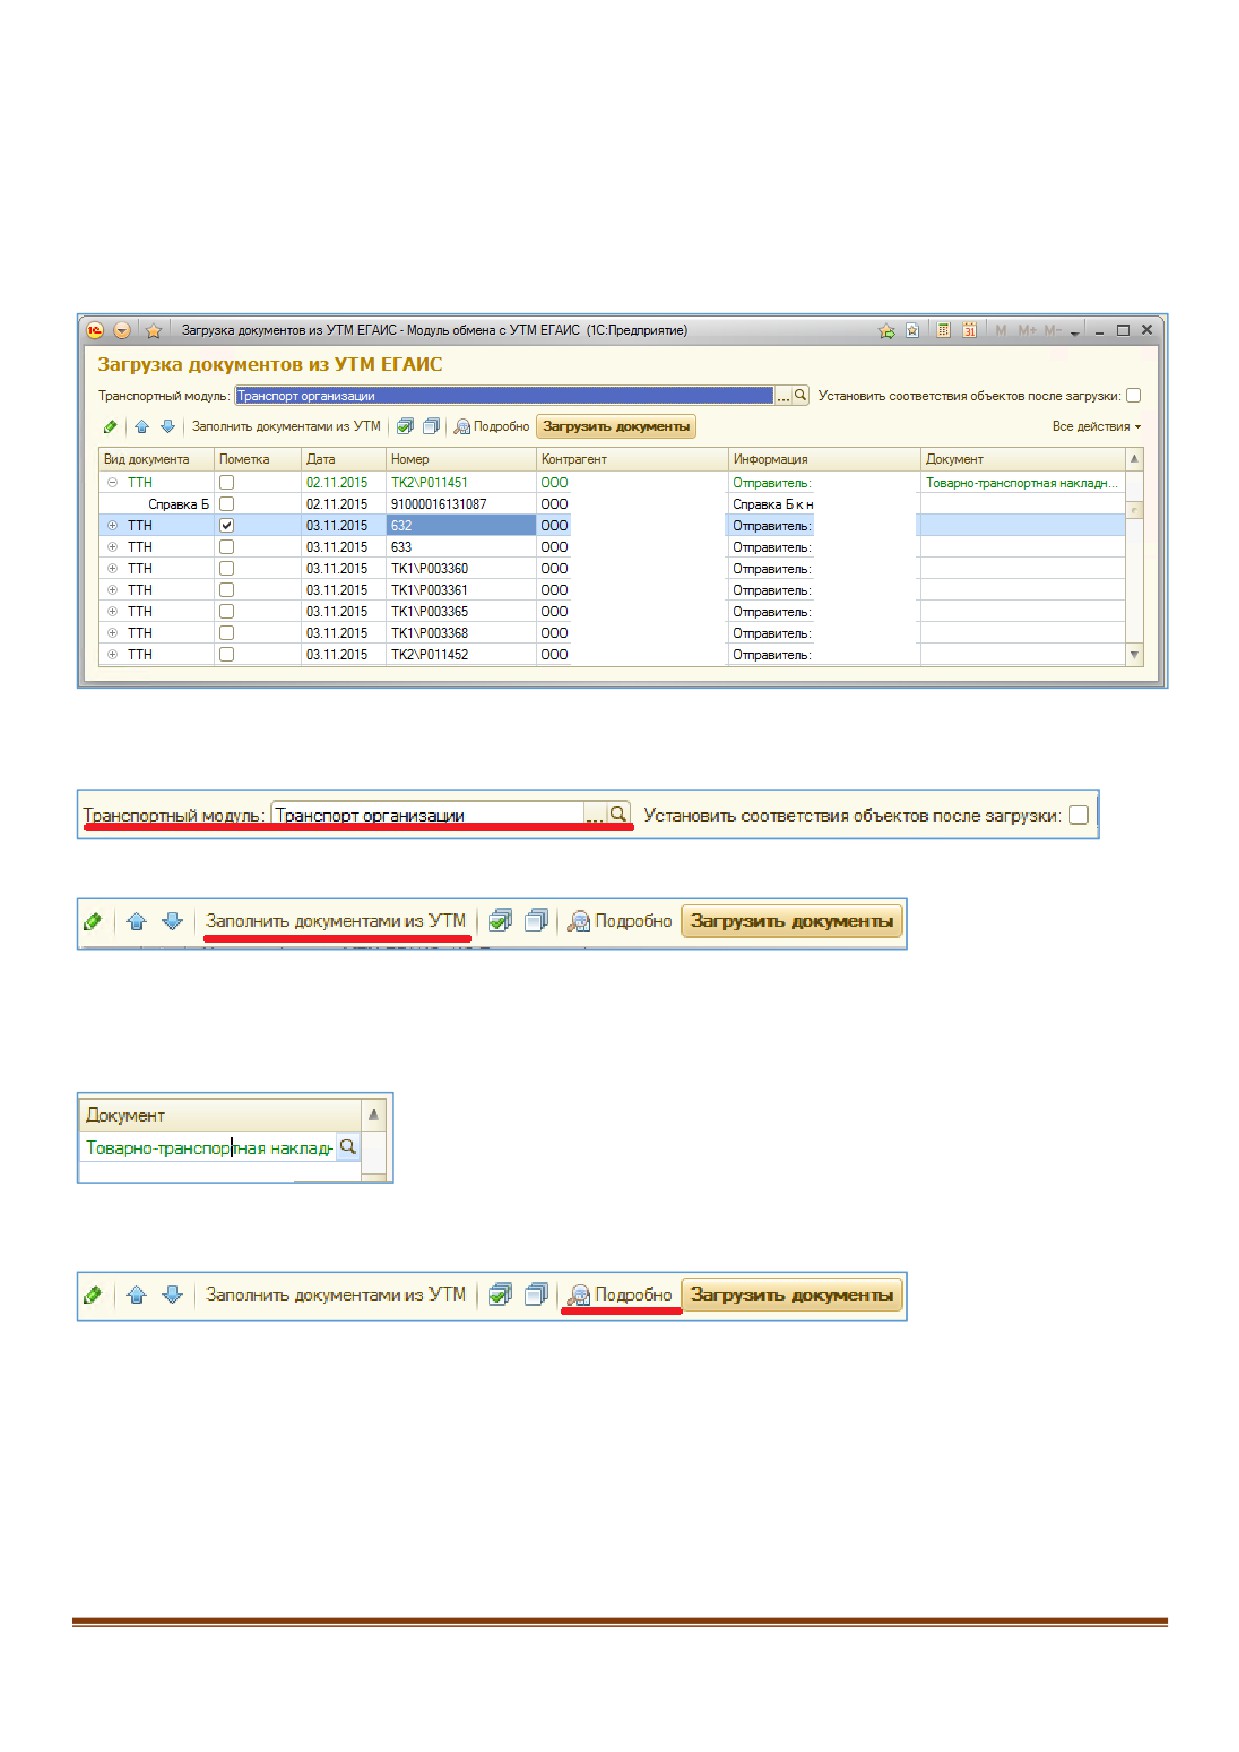This screenshot has width=1239, height=1752.
Task: Add page to favorites with star-plus icon
Action: pyautogui.click(x=886, y=331)
